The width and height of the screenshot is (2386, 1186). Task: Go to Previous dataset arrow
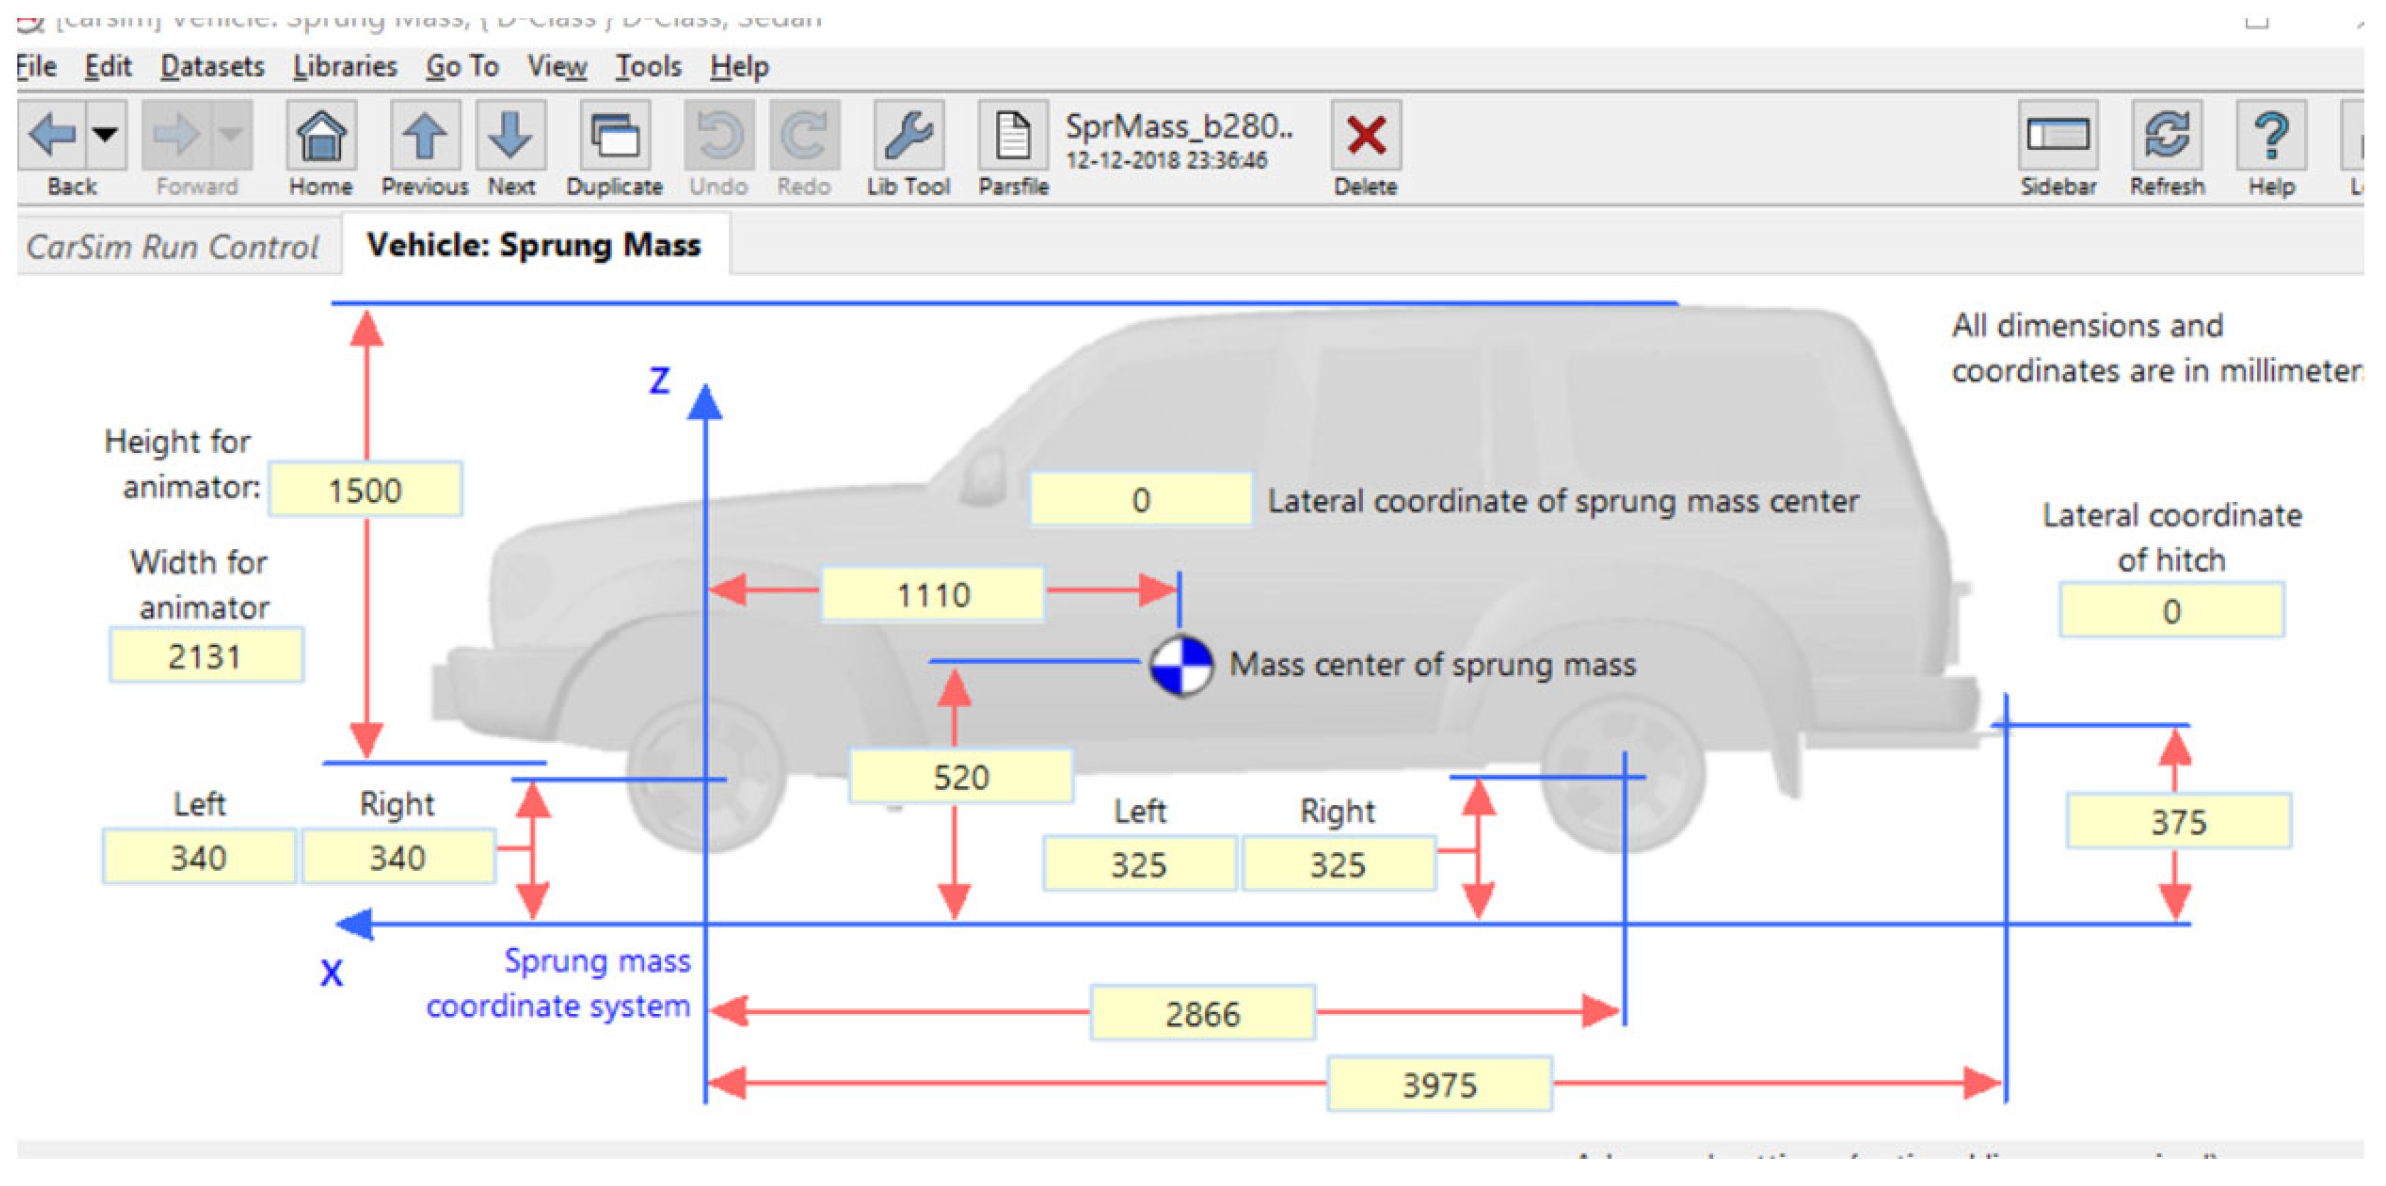pos(424,136)
